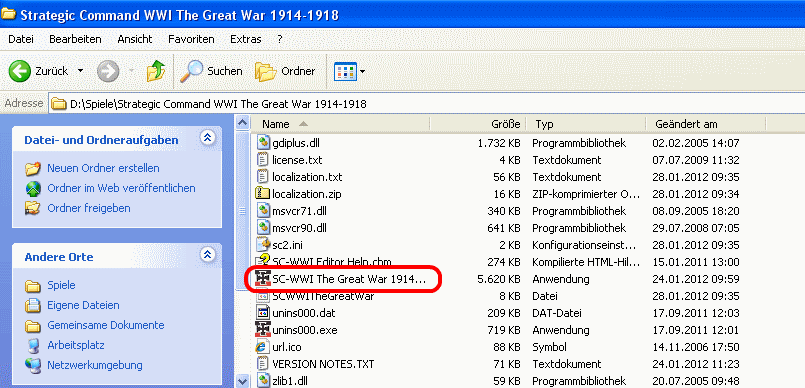Sort by the Größe column header
This screenshot has height=388, width=805.
pos(477,124)
